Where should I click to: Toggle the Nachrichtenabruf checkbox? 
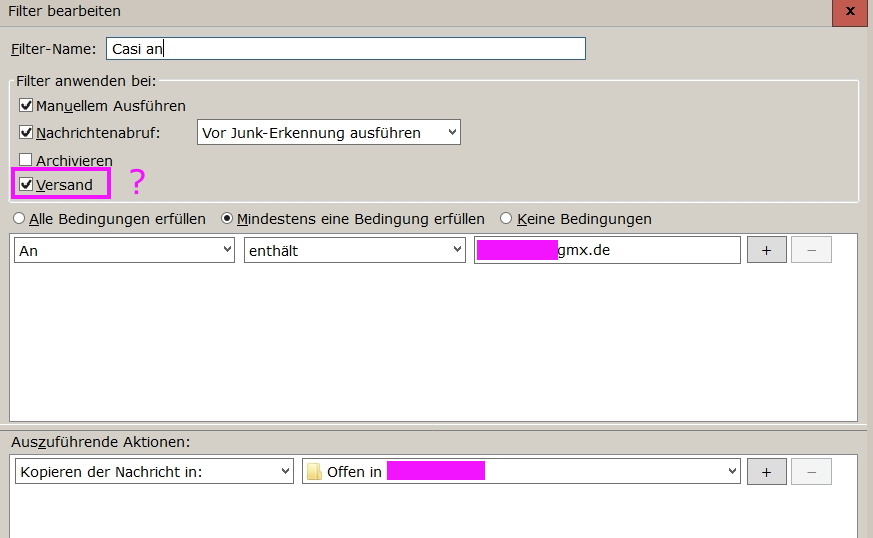[26, 133]
